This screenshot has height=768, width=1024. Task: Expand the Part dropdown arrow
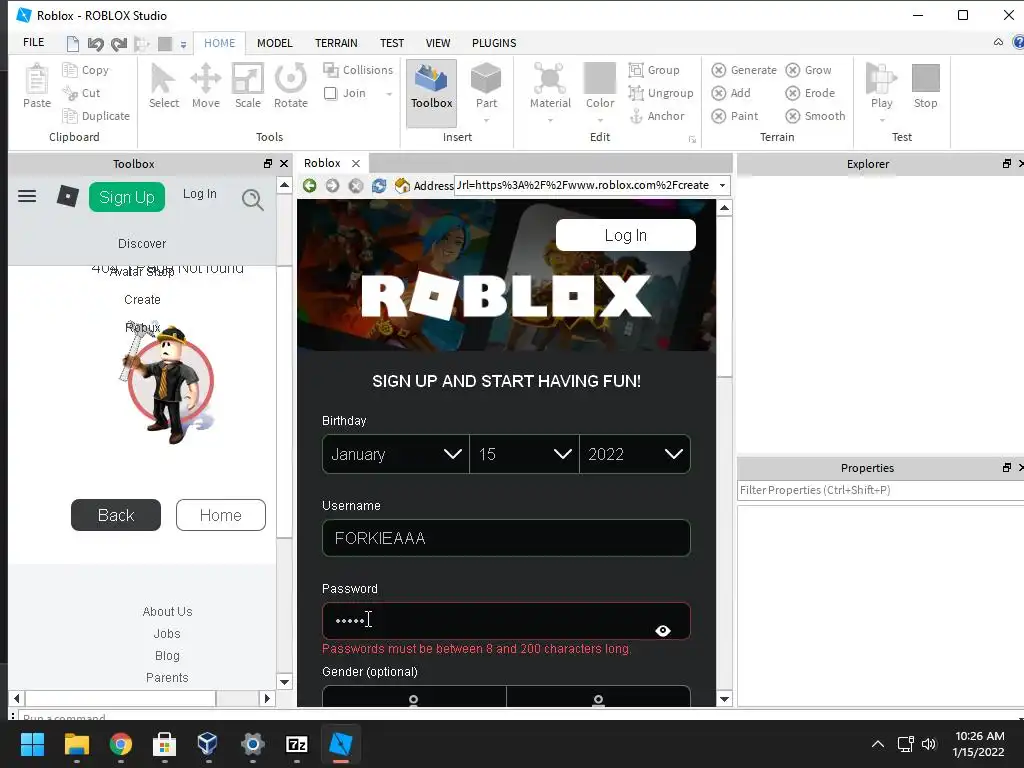click(487, 120)
